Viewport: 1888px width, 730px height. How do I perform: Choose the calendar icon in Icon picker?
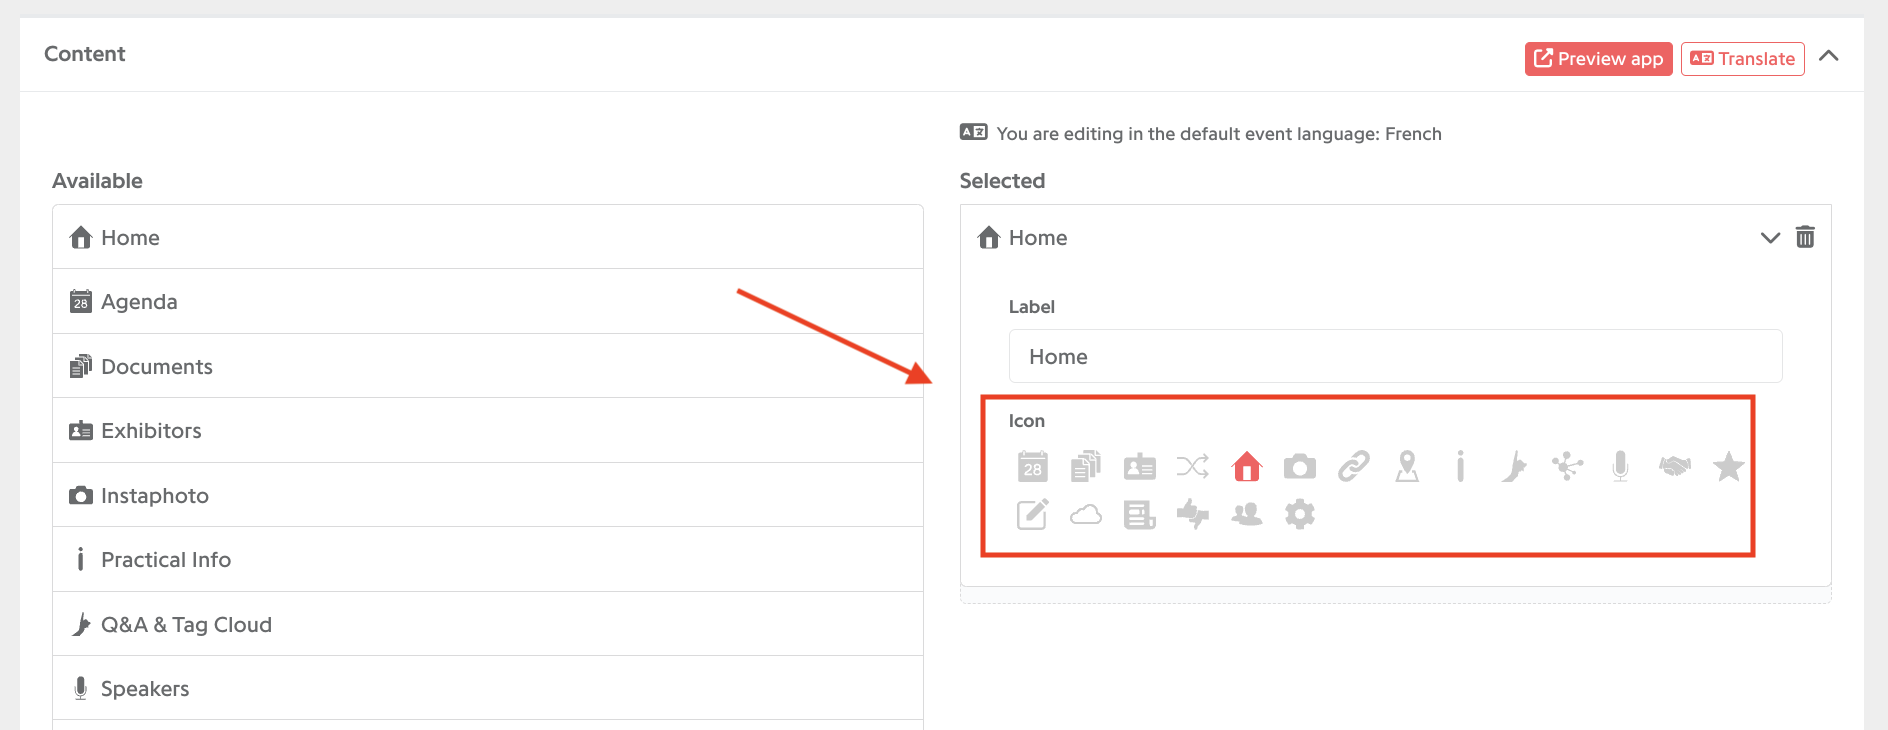[x=1032, y=466]
